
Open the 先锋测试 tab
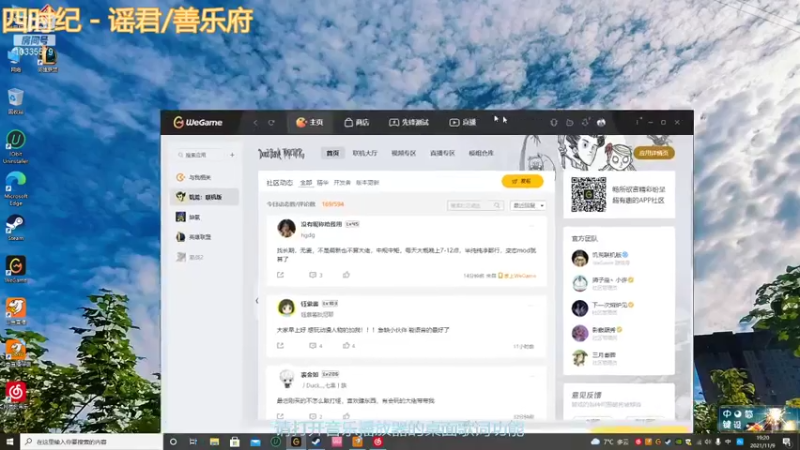click(409, 122)
